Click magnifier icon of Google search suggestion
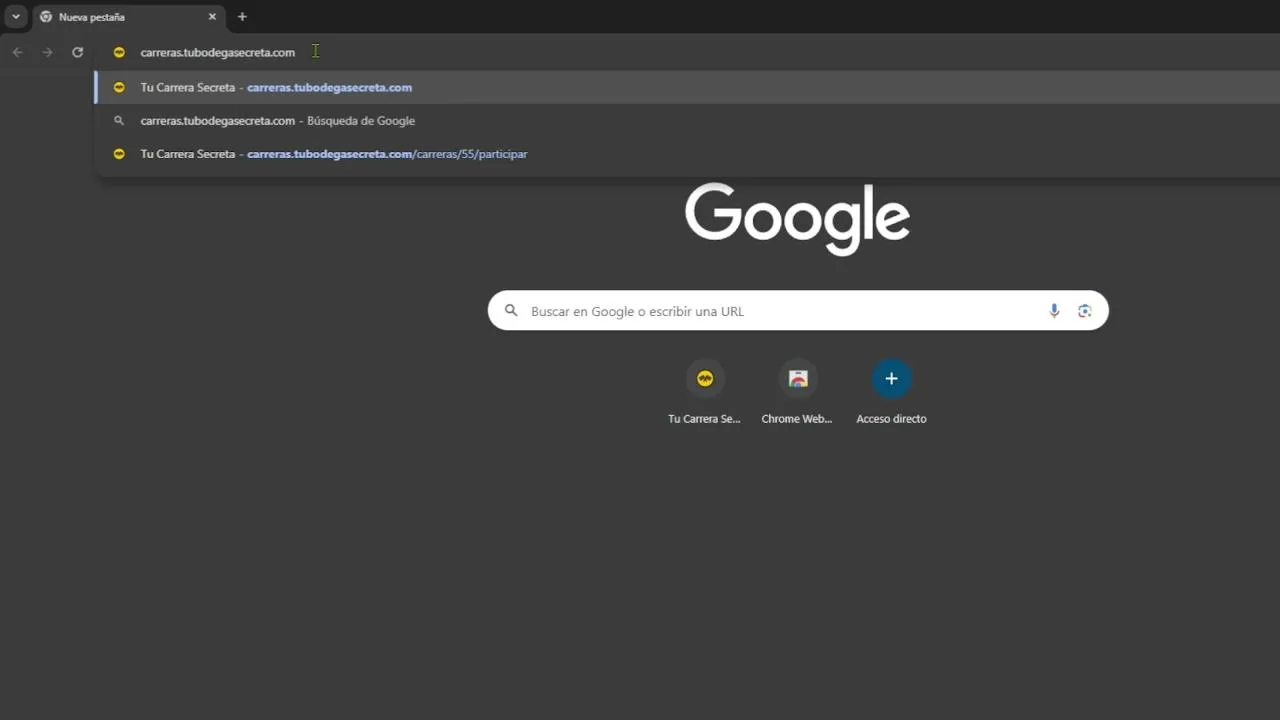The image size is (1280, 720). (119, 121)
